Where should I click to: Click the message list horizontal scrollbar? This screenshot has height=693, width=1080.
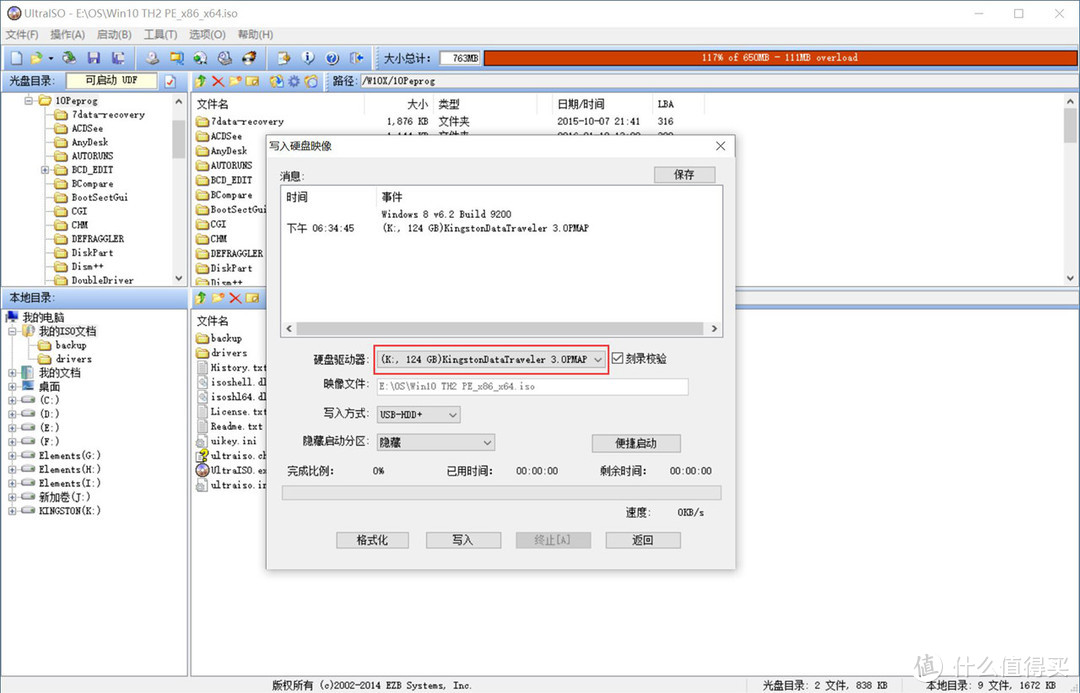[x=501, y=329]
